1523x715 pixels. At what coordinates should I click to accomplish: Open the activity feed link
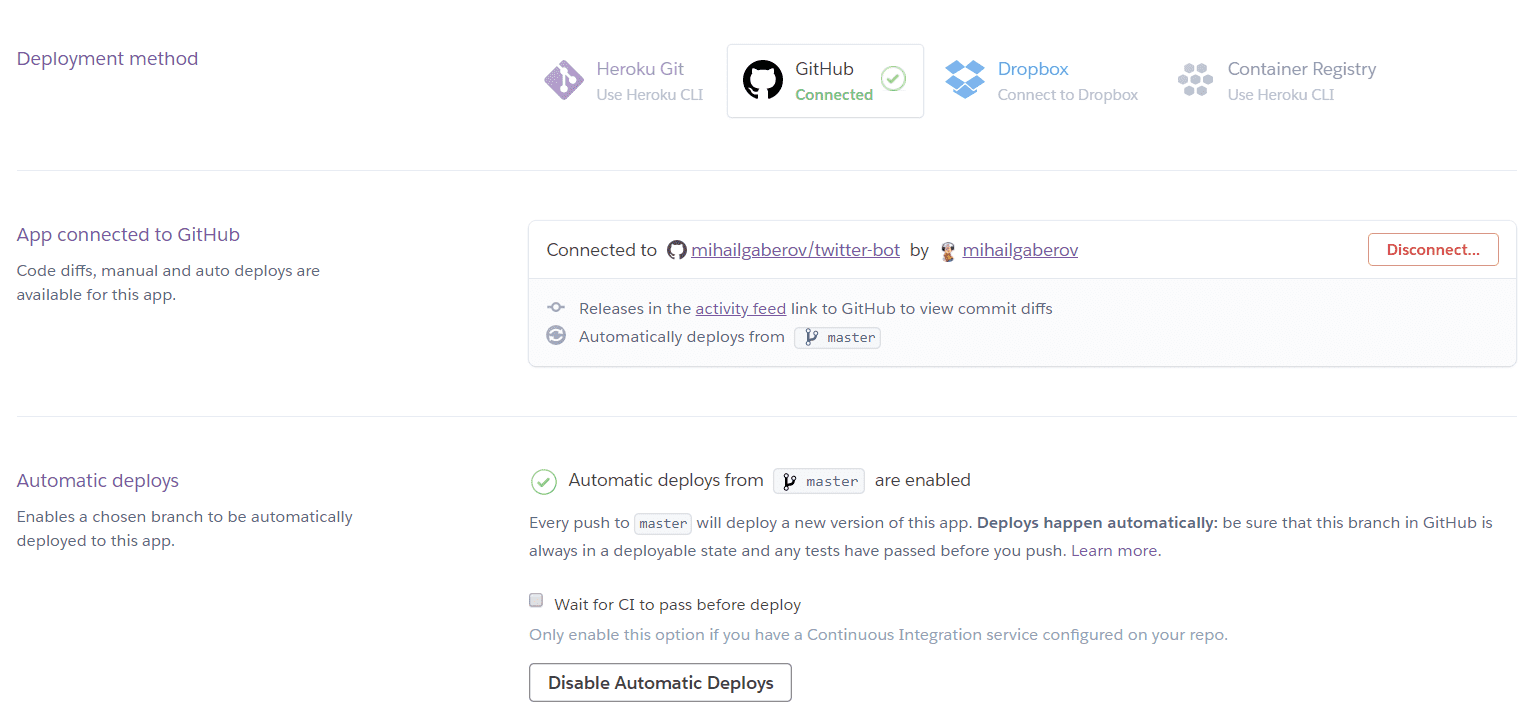(x=740, y=308)
